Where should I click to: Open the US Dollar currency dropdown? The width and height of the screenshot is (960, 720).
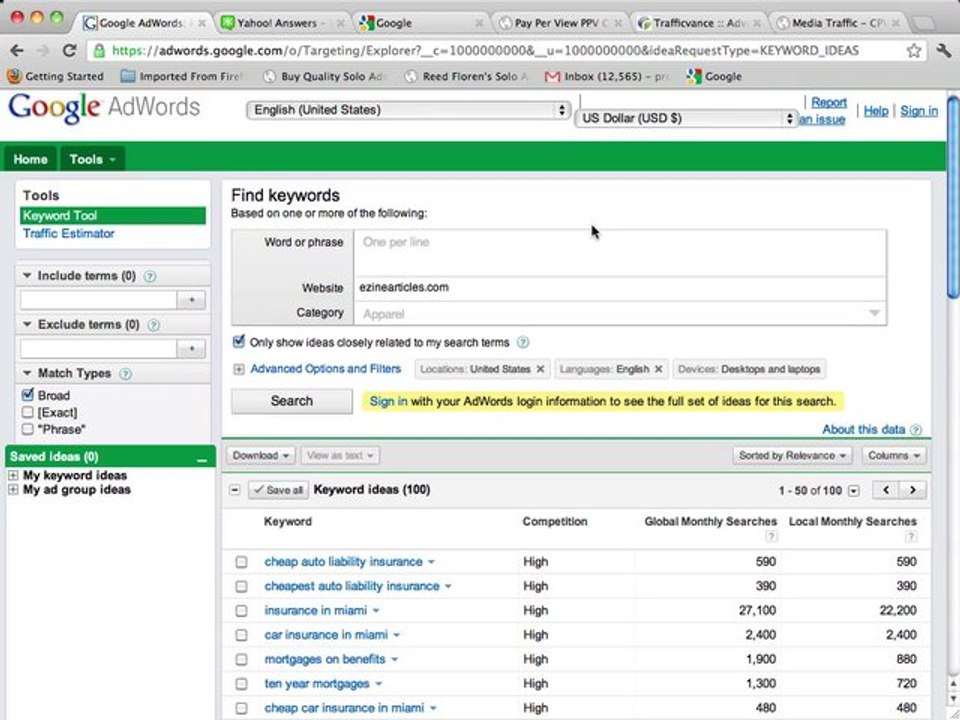686,118
